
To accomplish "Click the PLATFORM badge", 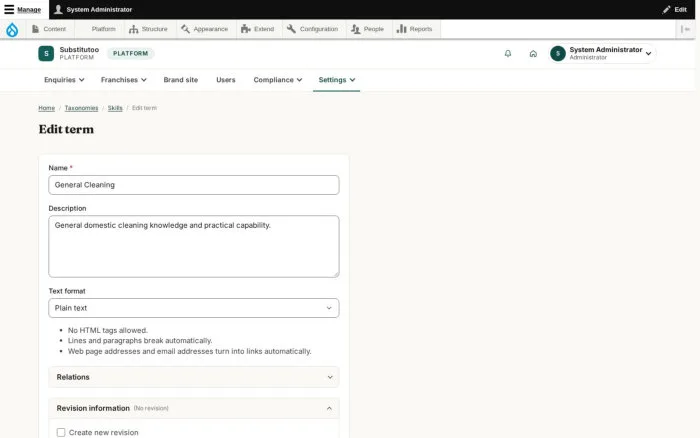I will [130, 54].
